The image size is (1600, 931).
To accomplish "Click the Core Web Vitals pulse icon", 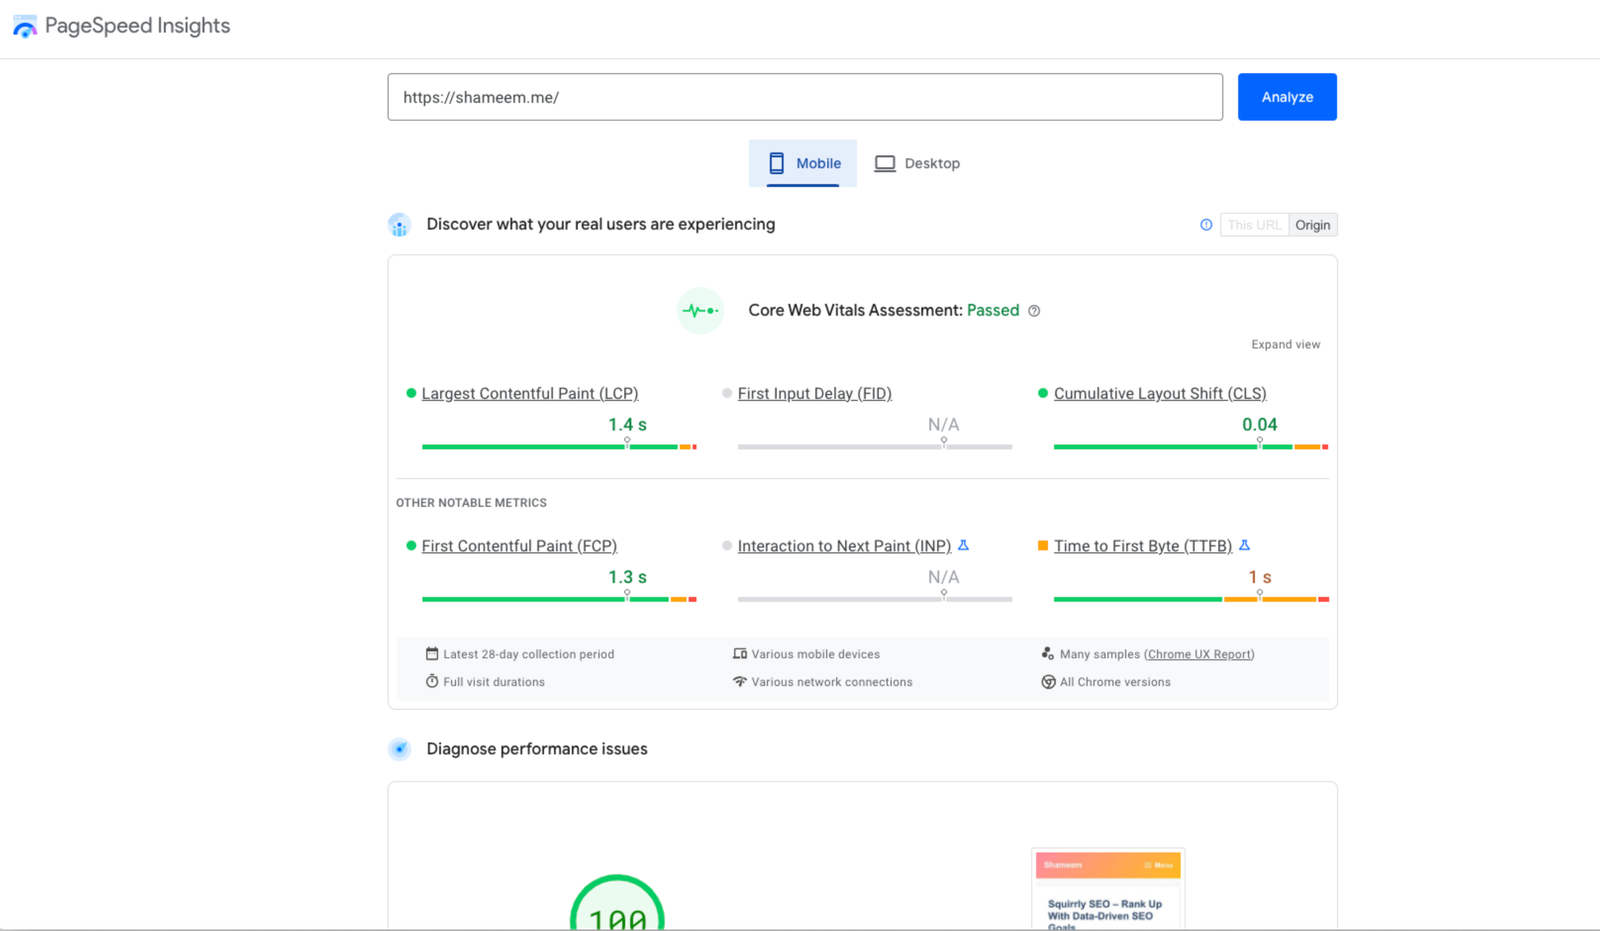I will pos(700,311).
